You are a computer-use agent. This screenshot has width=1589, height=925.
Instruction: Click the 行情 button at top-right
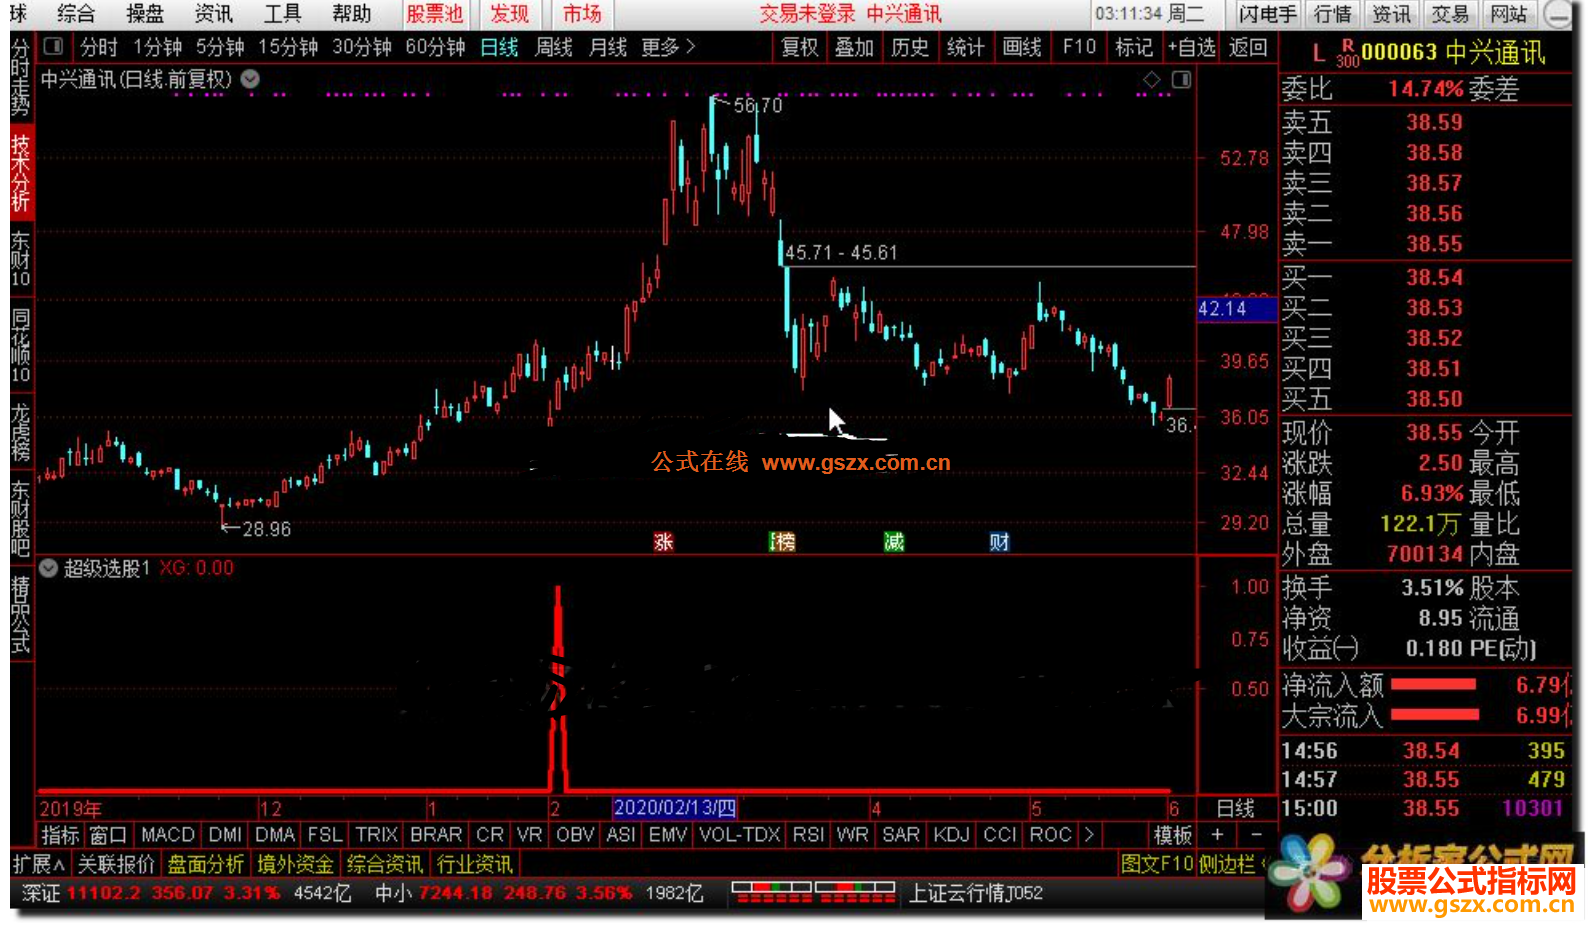tap(1332, 14)
